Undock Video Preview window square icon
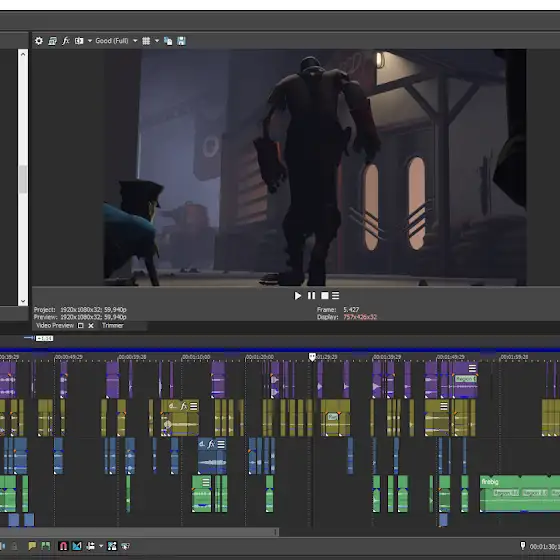The height and width of the screenshot is (560, 560). point(81,326)
